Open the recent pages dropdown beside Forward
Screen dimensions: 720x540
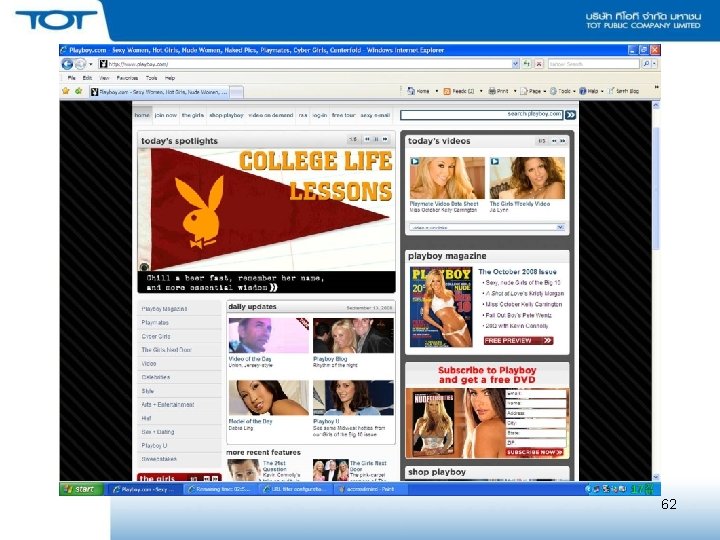click(90, 64)
